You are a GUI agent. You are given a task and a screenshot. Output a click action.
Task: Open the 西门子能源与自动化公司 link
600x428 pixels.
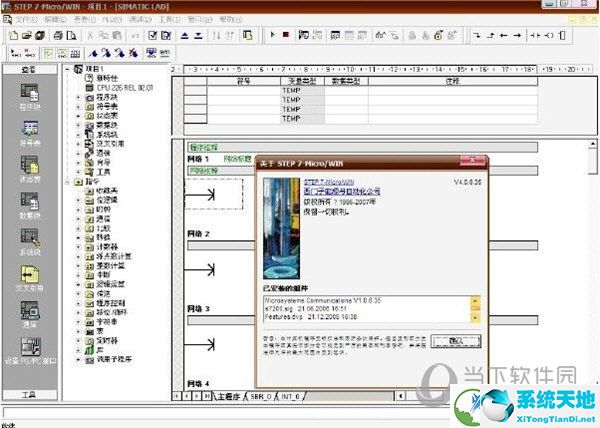click(x=342, y=191)
